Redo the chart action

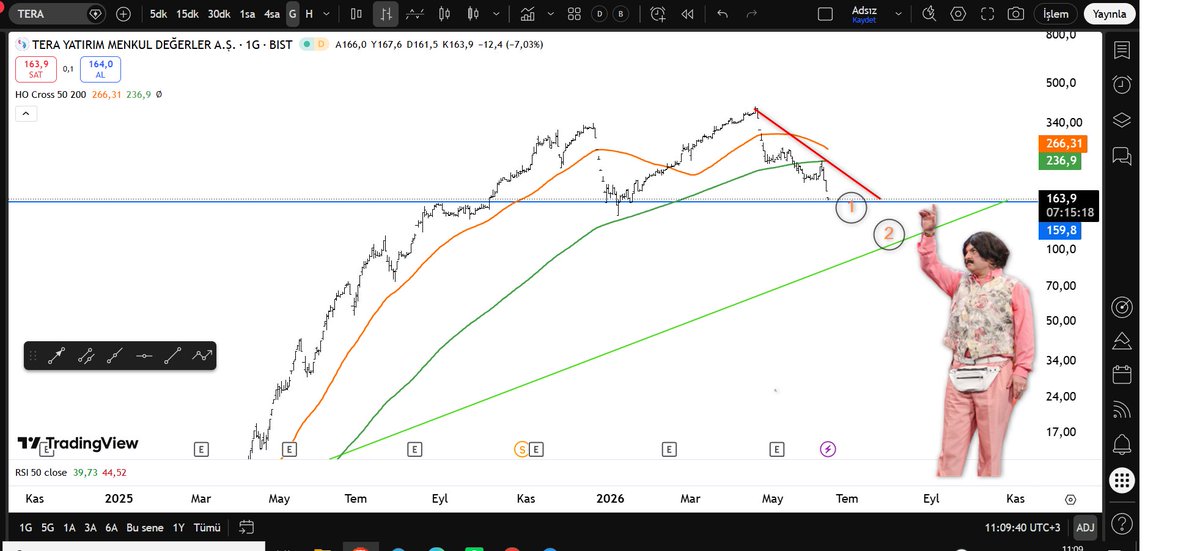coord(751,14)
